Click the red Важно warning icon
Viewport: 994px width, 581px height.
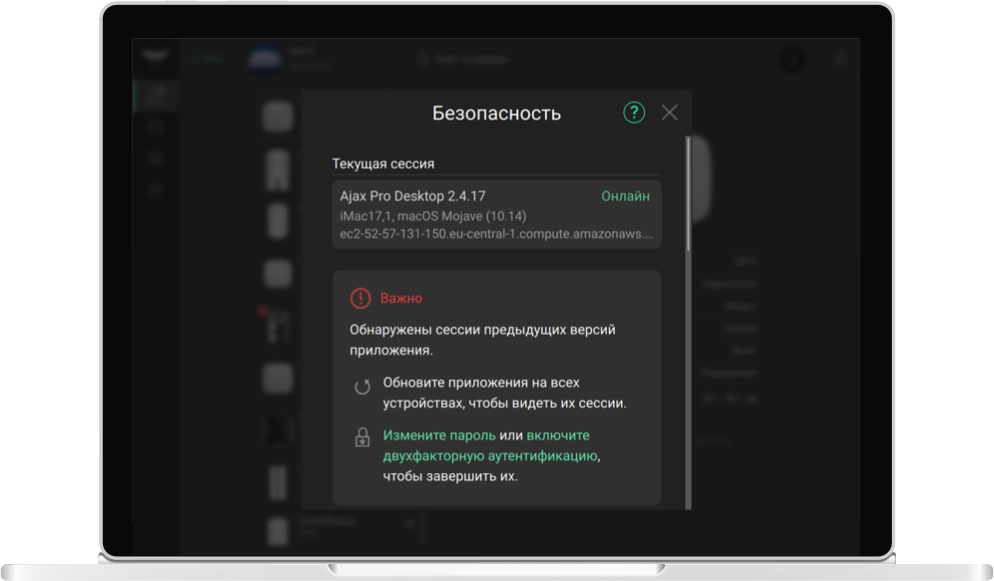point(360,298)
